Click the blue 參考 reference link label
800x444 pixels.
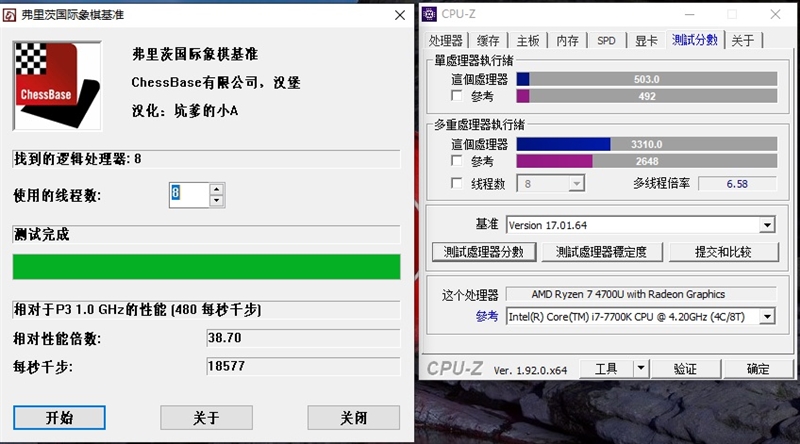487,316
